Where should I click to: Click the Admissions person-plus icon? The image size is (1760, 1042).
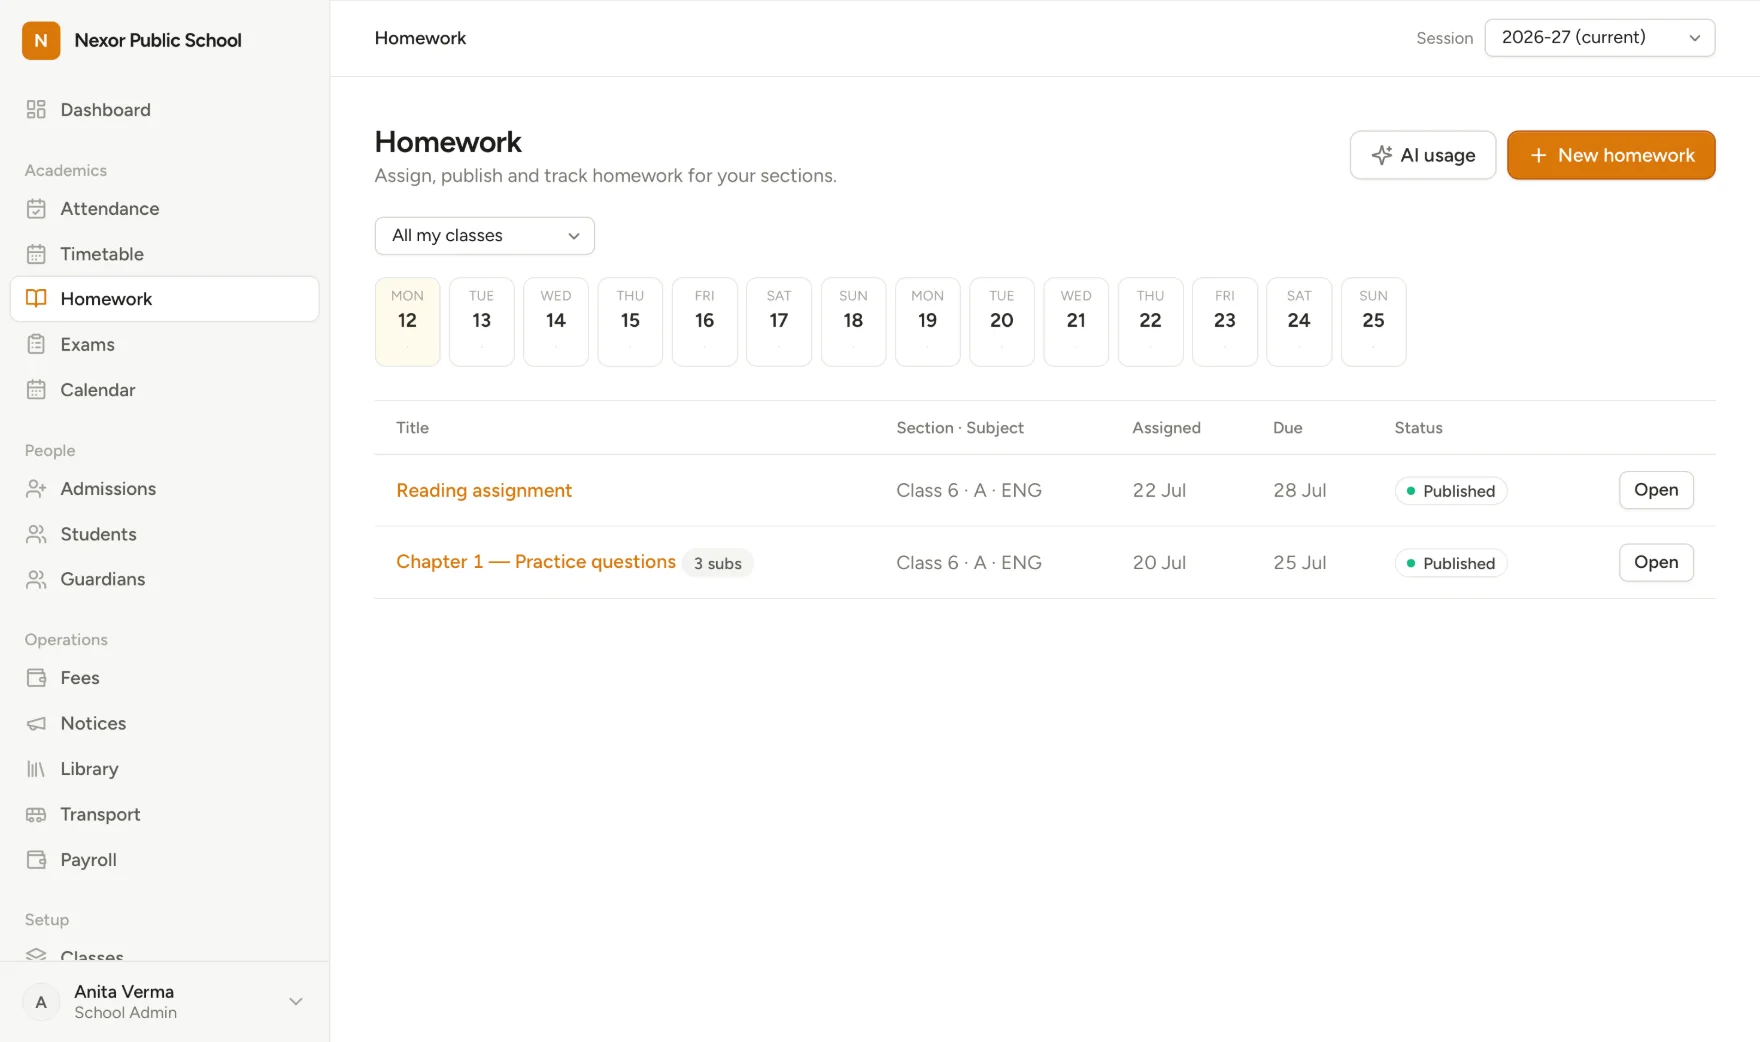(x=36, y=489)
